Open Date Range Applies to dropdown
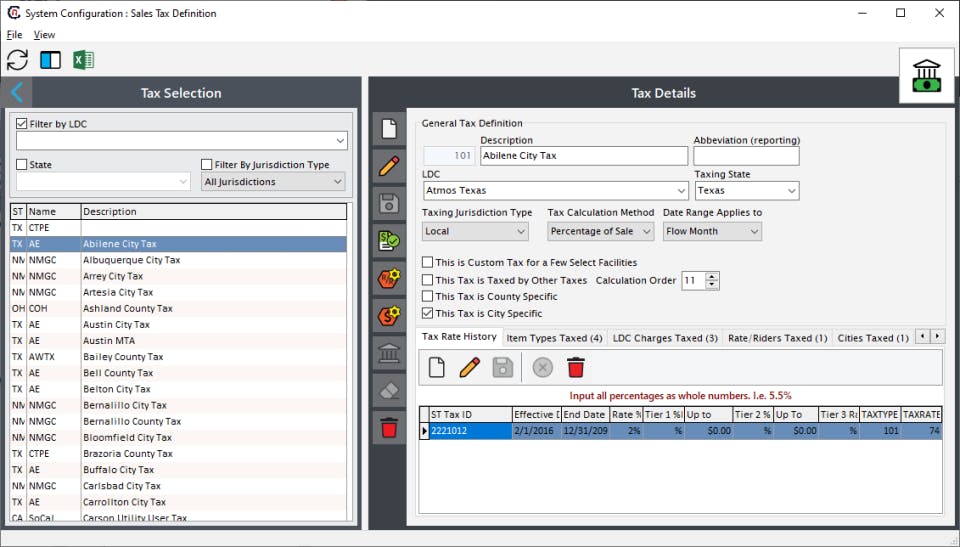Image resolution: width=960 pixels, height=547 pixels. pyautogui.click(x=712, y=231)
